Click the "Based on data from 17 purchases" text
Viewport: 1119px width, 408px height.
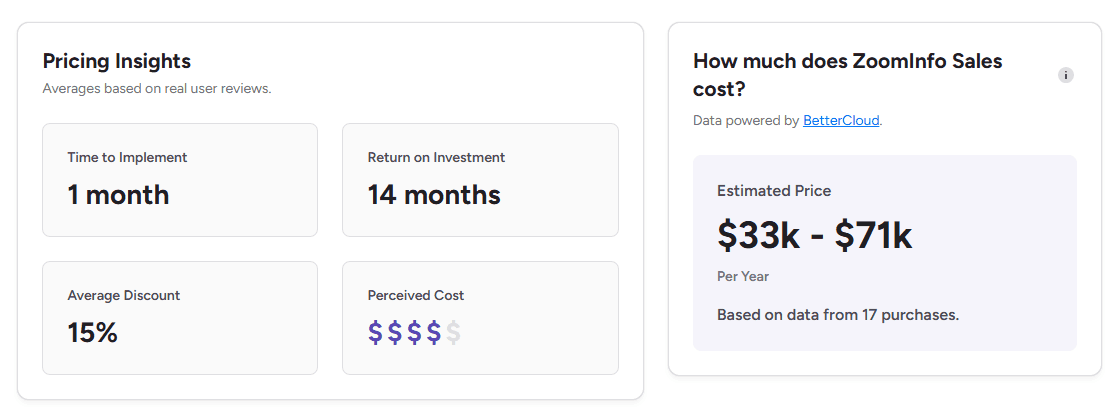(x=838, y=315)
